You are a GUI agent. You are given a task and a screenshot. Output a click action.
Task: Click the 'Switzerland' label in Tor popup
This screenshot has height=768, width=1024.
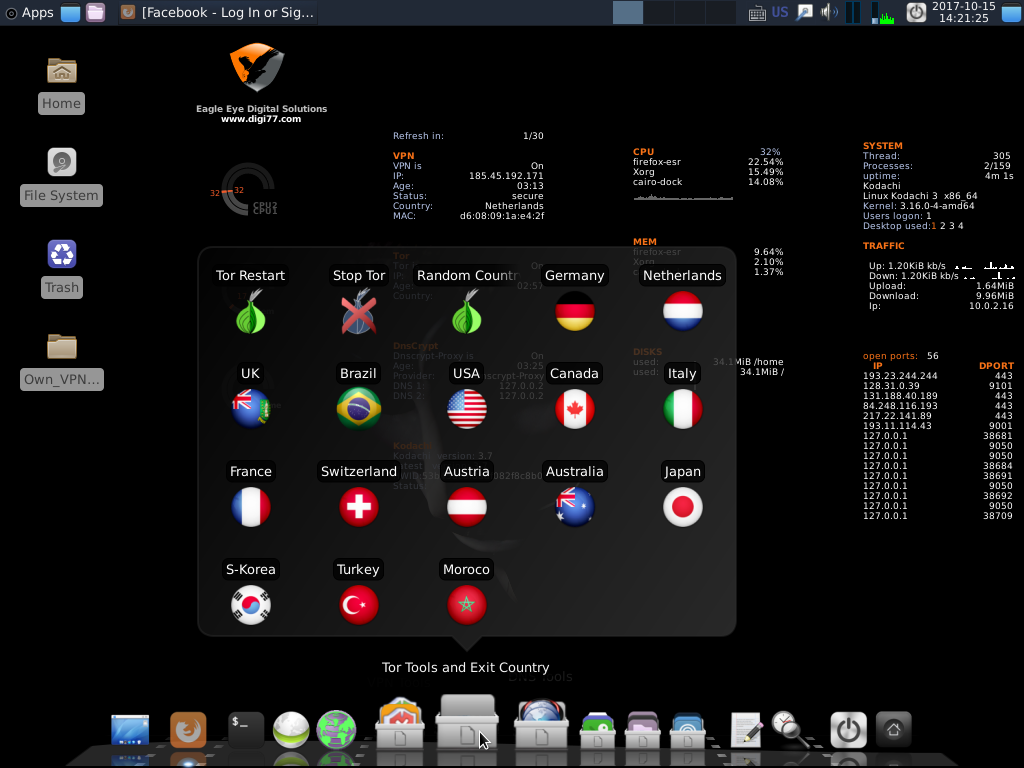tap(359, 472)
